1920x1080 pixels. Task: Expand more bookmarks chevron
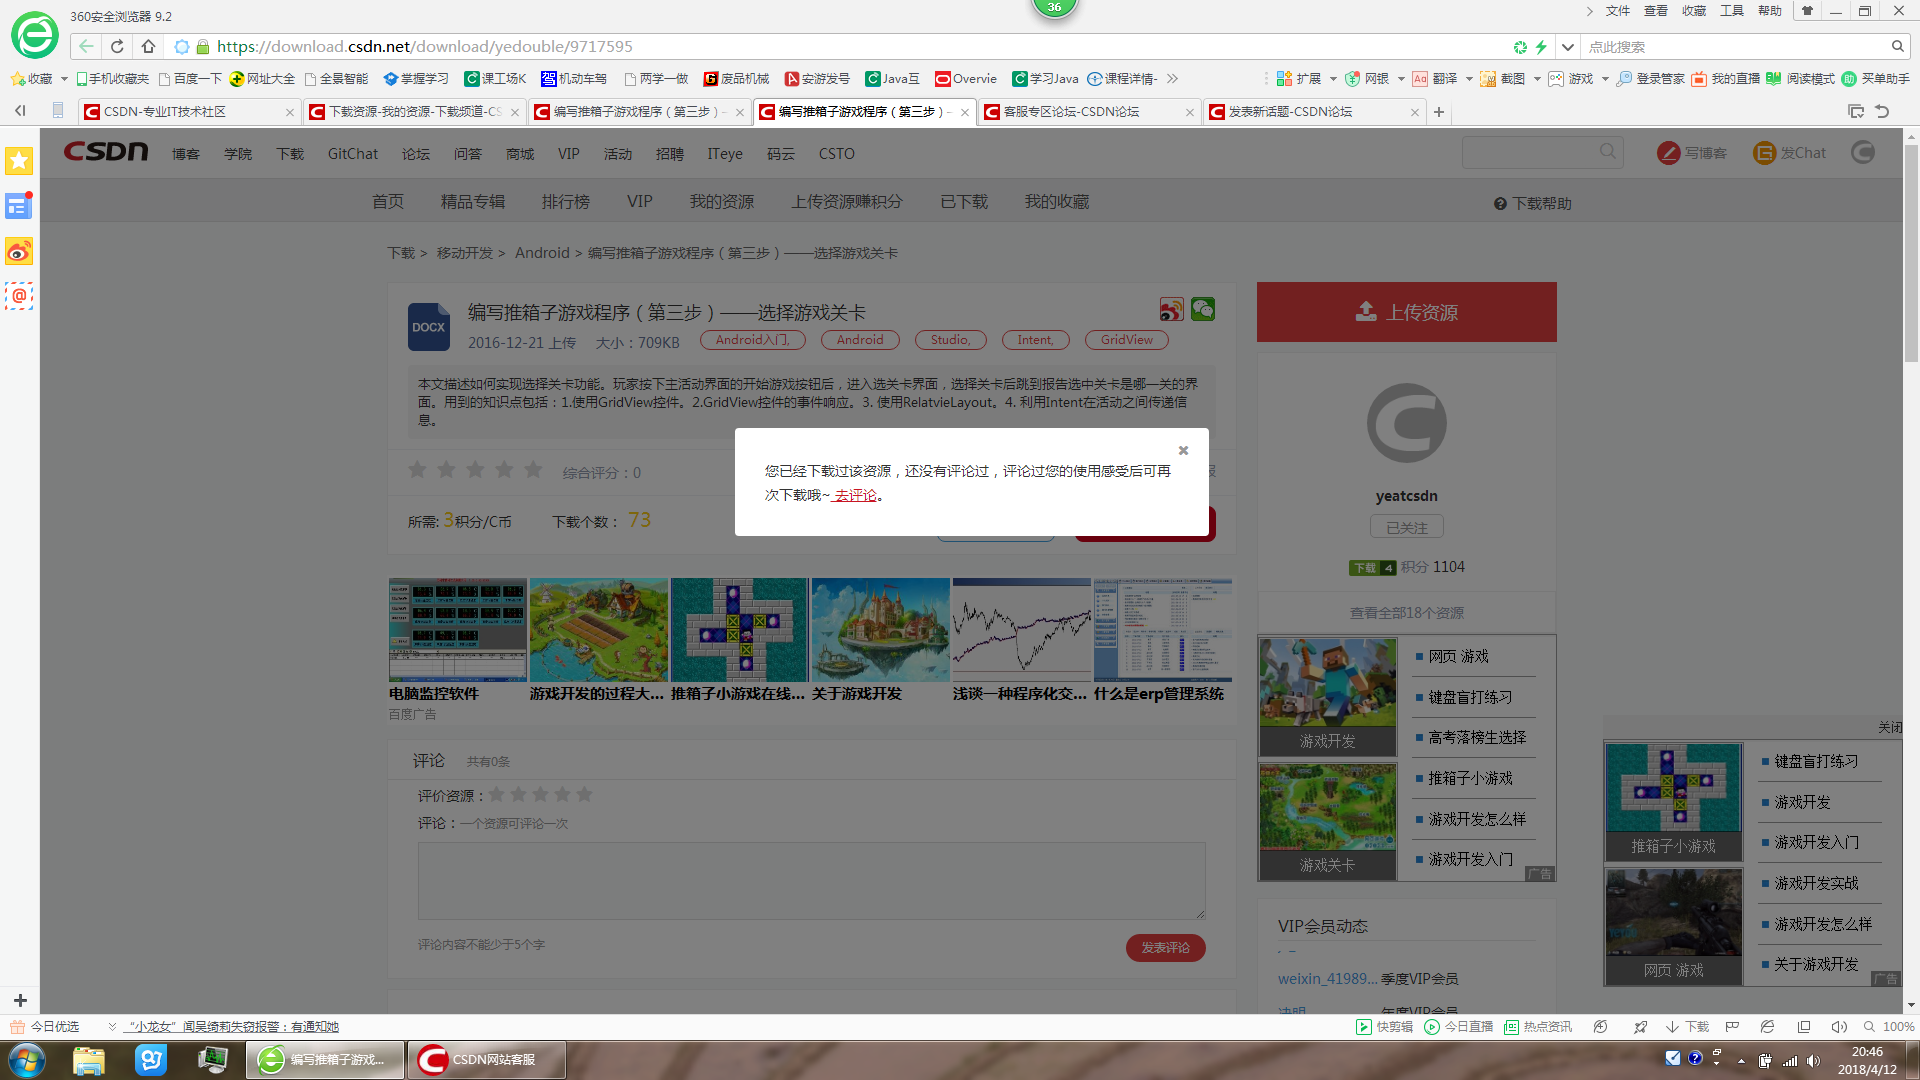click(x=1172, y=78)
